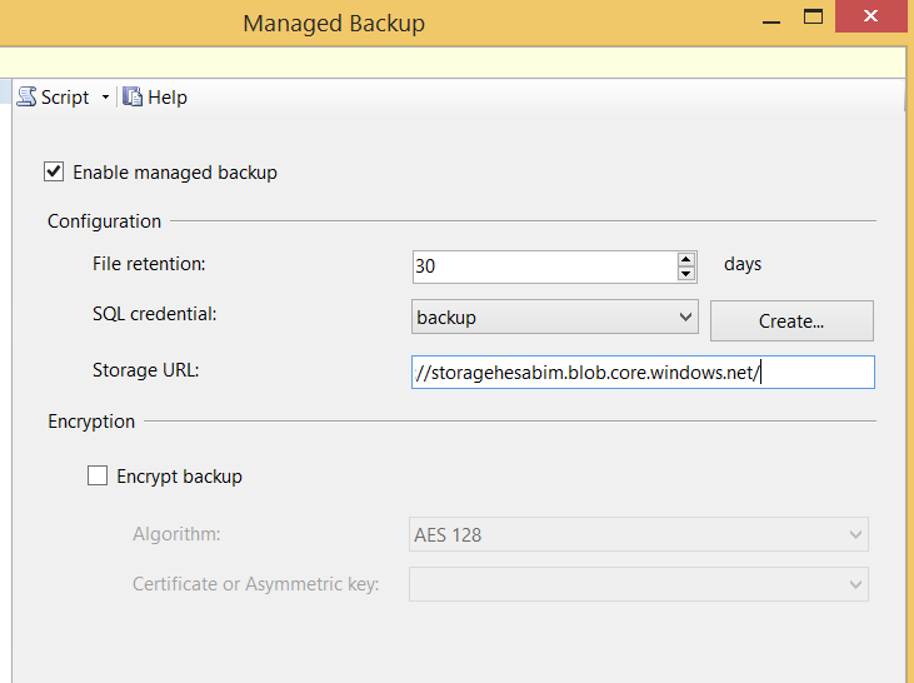Viewport: 914px width, 683px height.
Task: Open the Algorithm AES 128 dropdown
Action: point(638,534)
